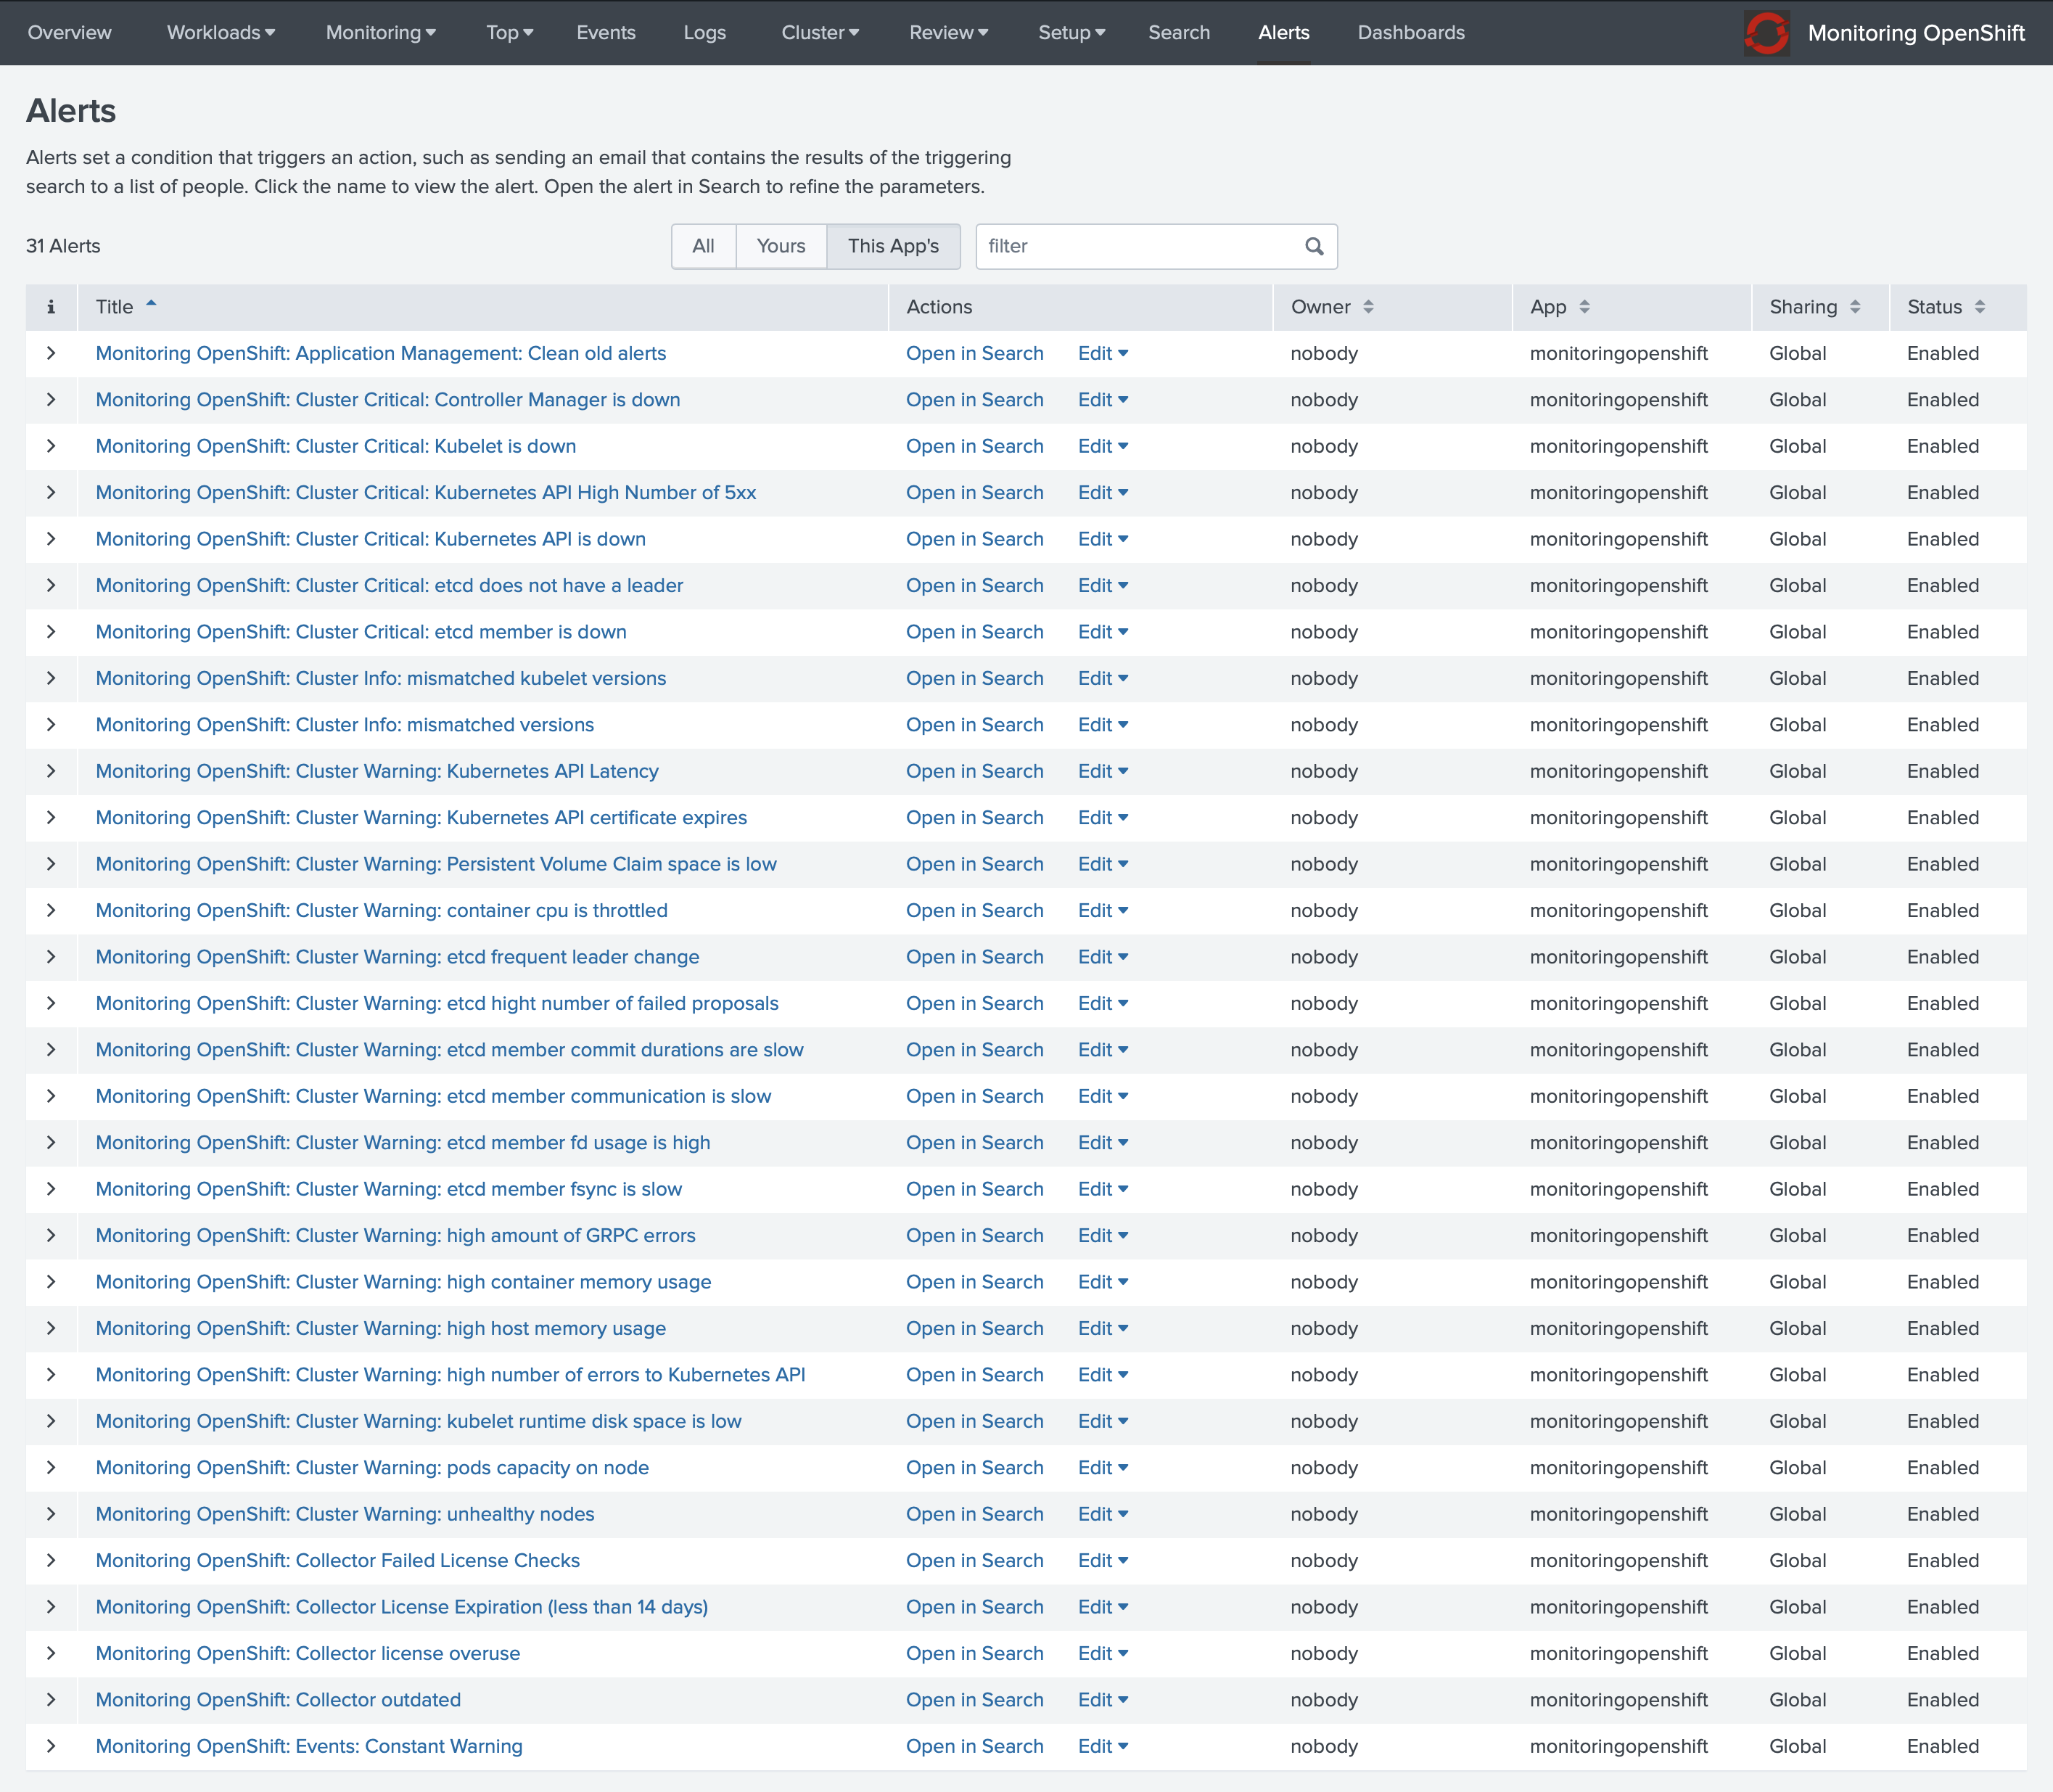Open in Search for high amount of GRPC errors
2053x1792 pixels.
tap(975, 1236)
